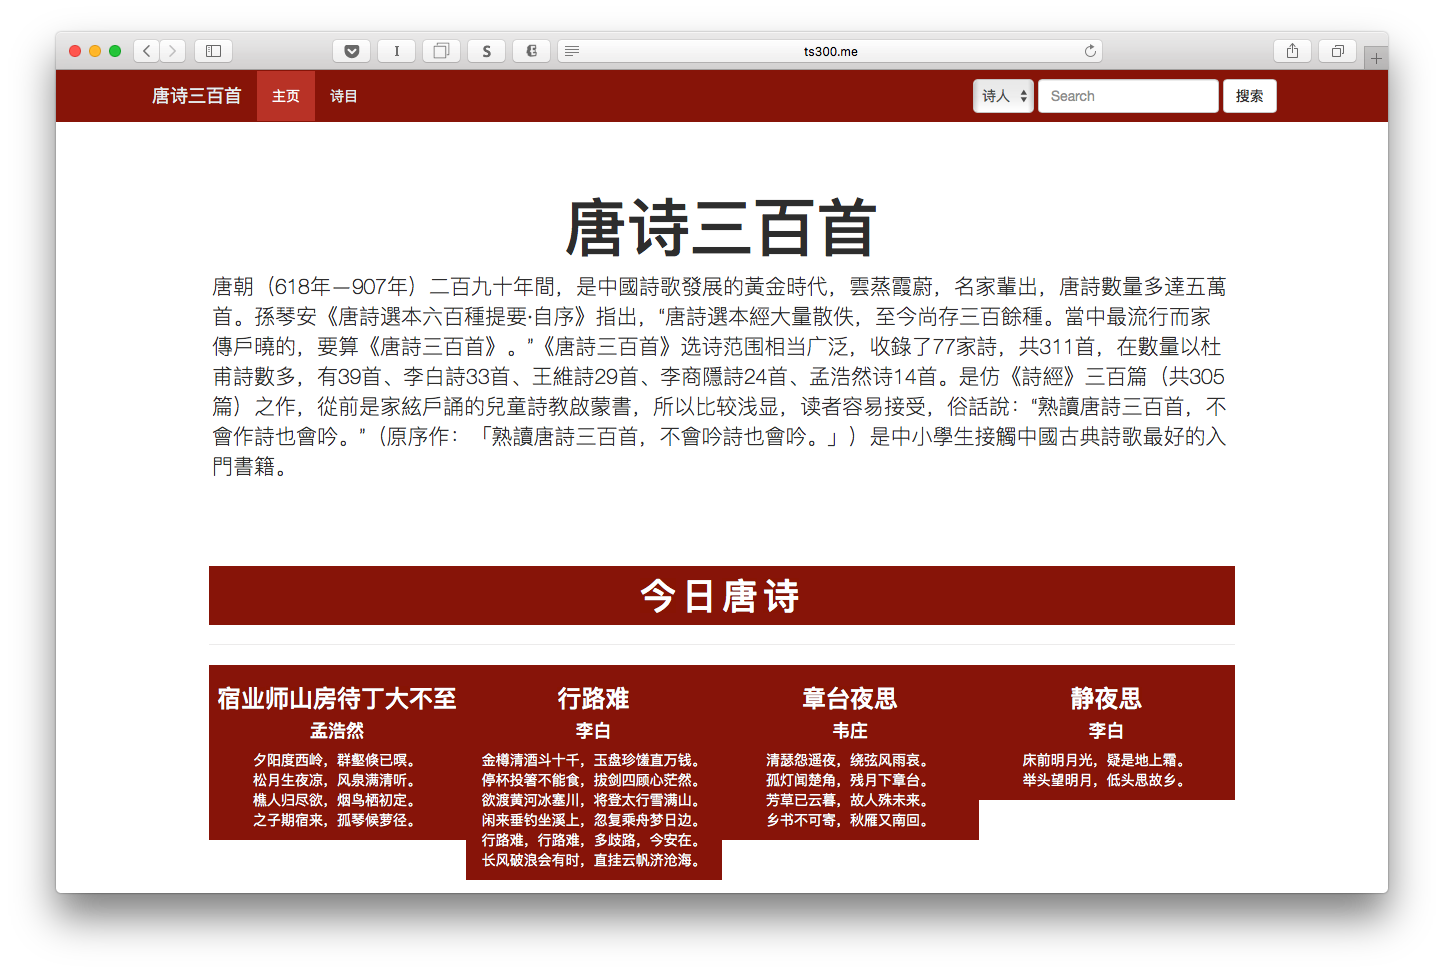Close the Safari window

75,51
